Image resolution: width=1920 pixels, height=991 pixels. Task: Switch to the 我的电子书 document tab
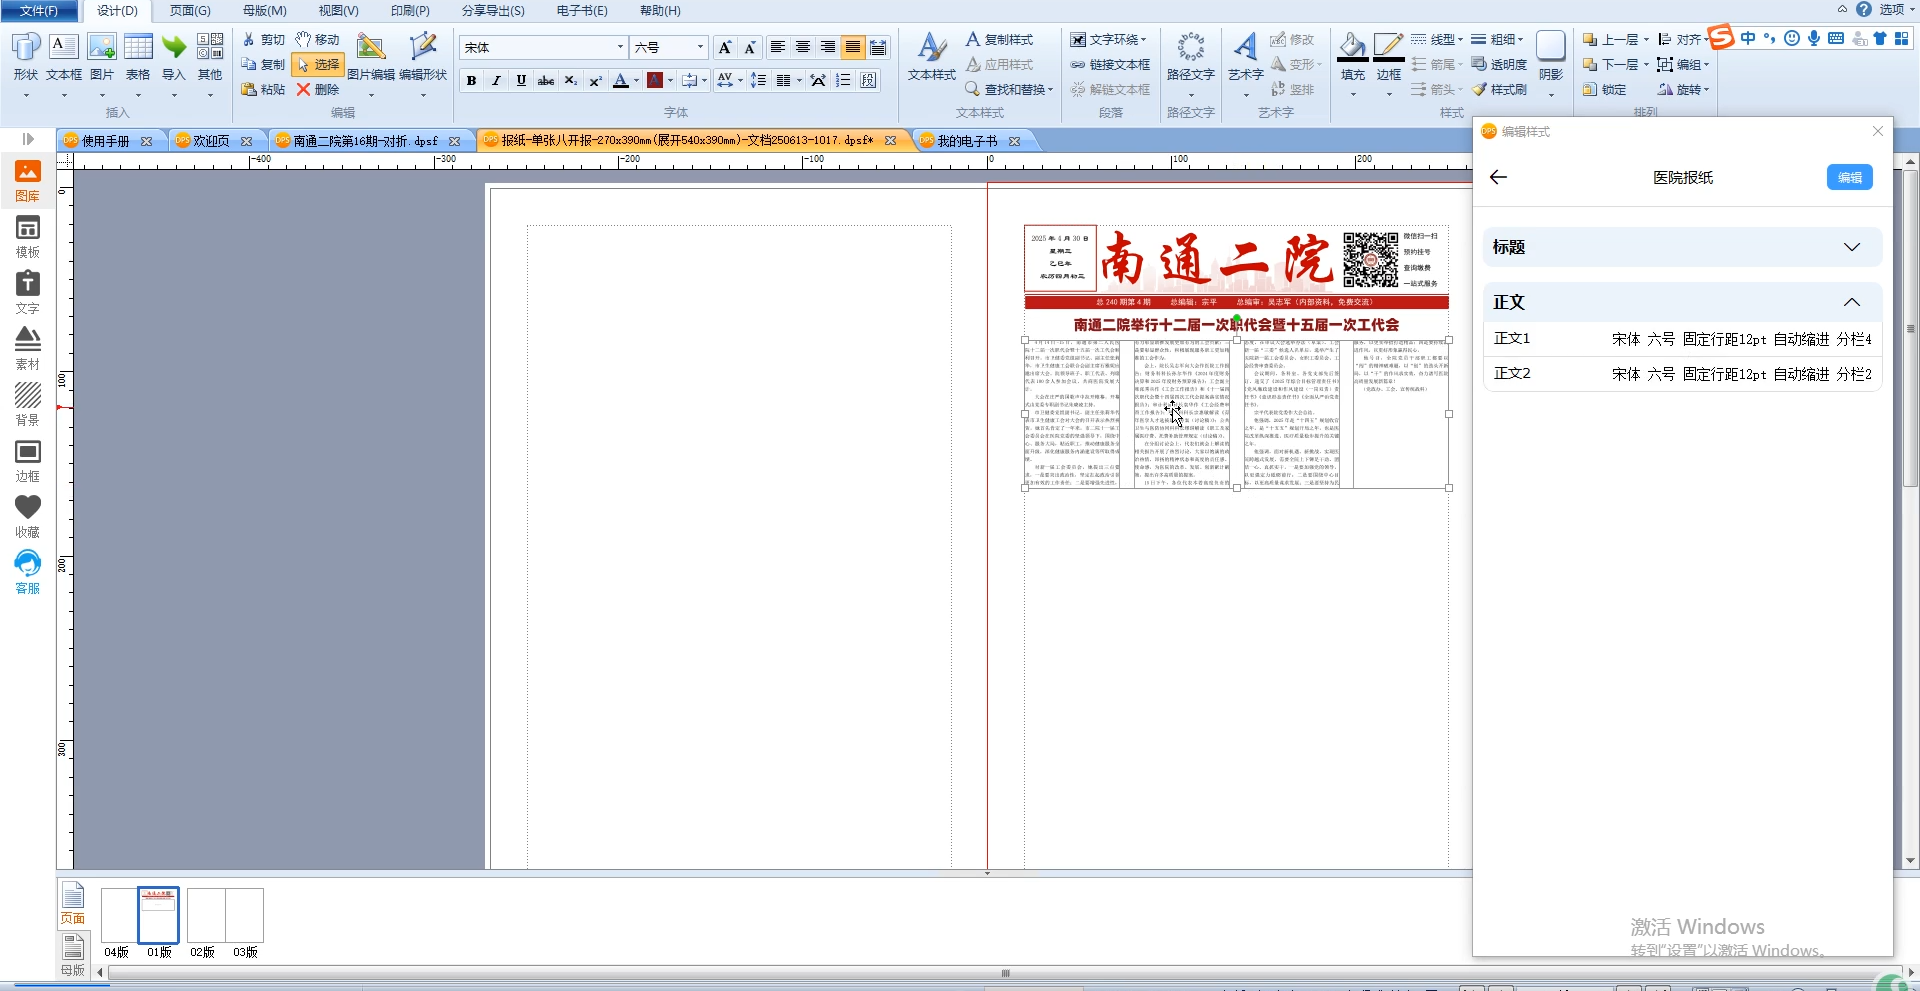[967, 141]
